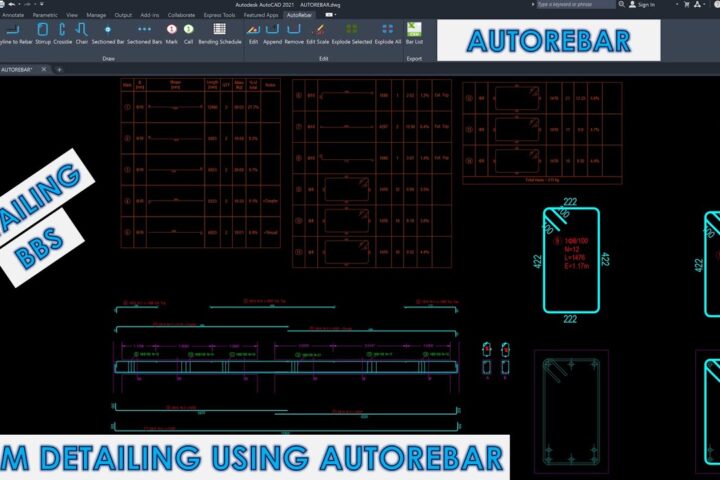Click the Undo arrow in quick access toolbar
This screenshot has width=720, height=480.
pos(12,4)
